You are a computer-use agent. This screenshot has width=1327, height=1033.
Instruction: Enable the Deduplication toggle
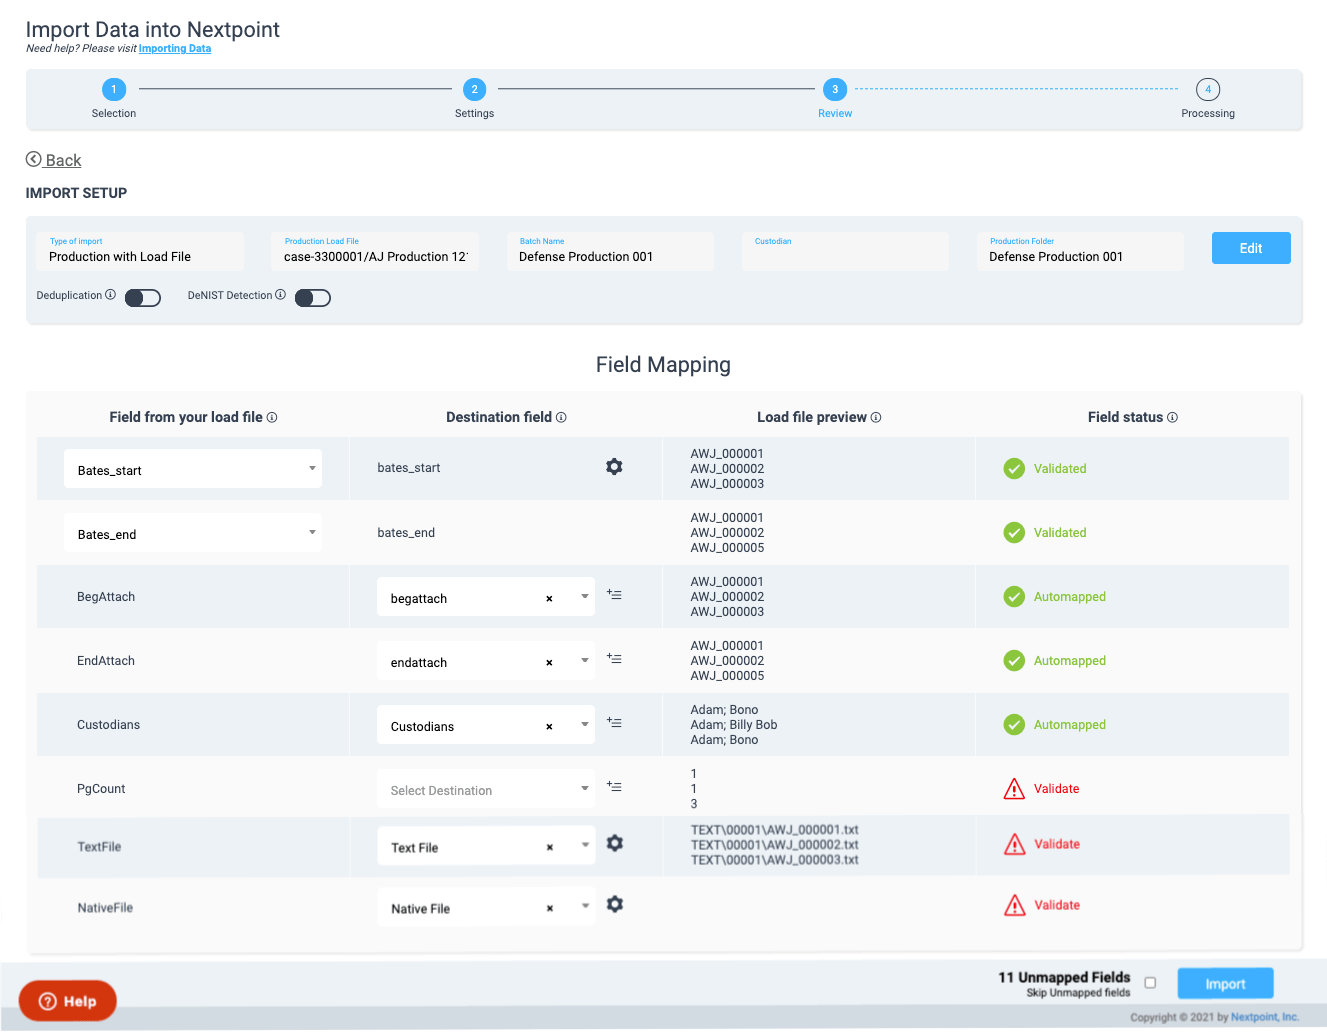point(143,298)
